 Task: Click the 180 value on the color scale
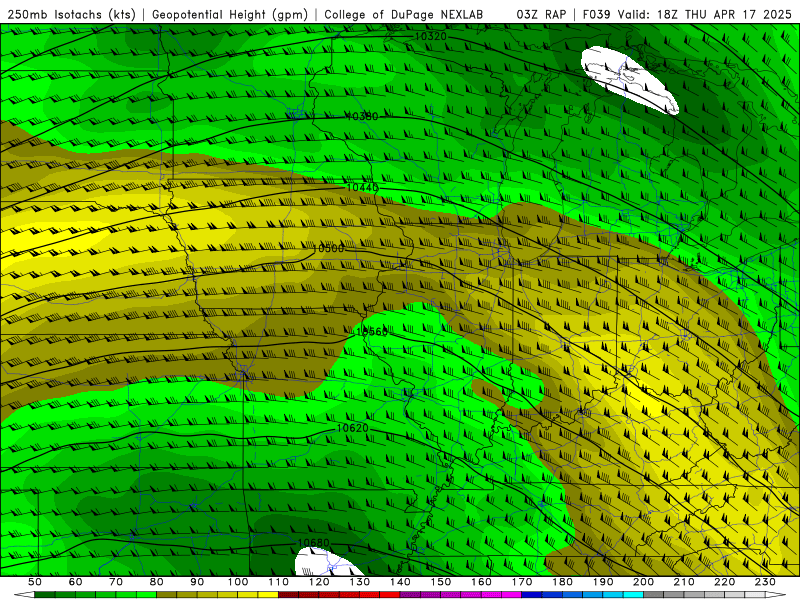pyautogui.click(x=562, y=582)
